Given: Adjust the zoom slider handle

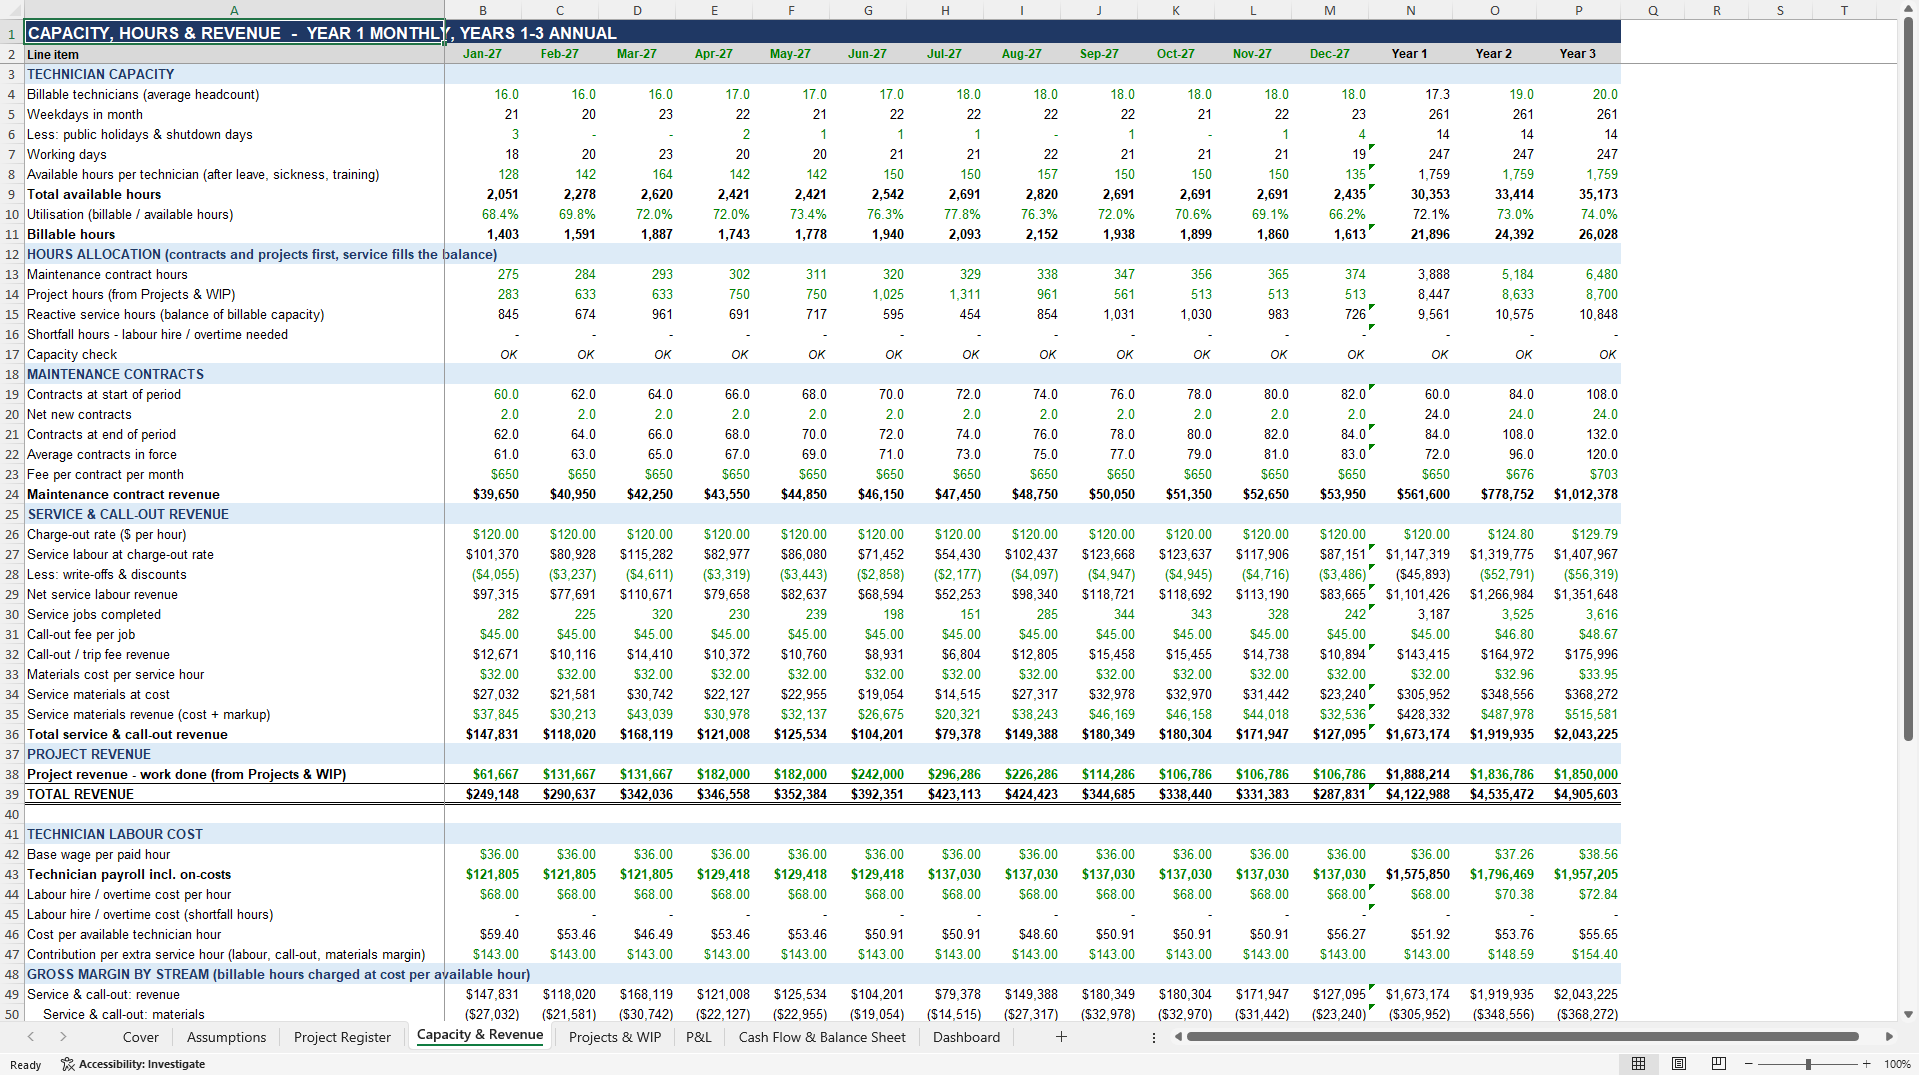Looking at the screenshot, I should [x=1808, y=1064].
